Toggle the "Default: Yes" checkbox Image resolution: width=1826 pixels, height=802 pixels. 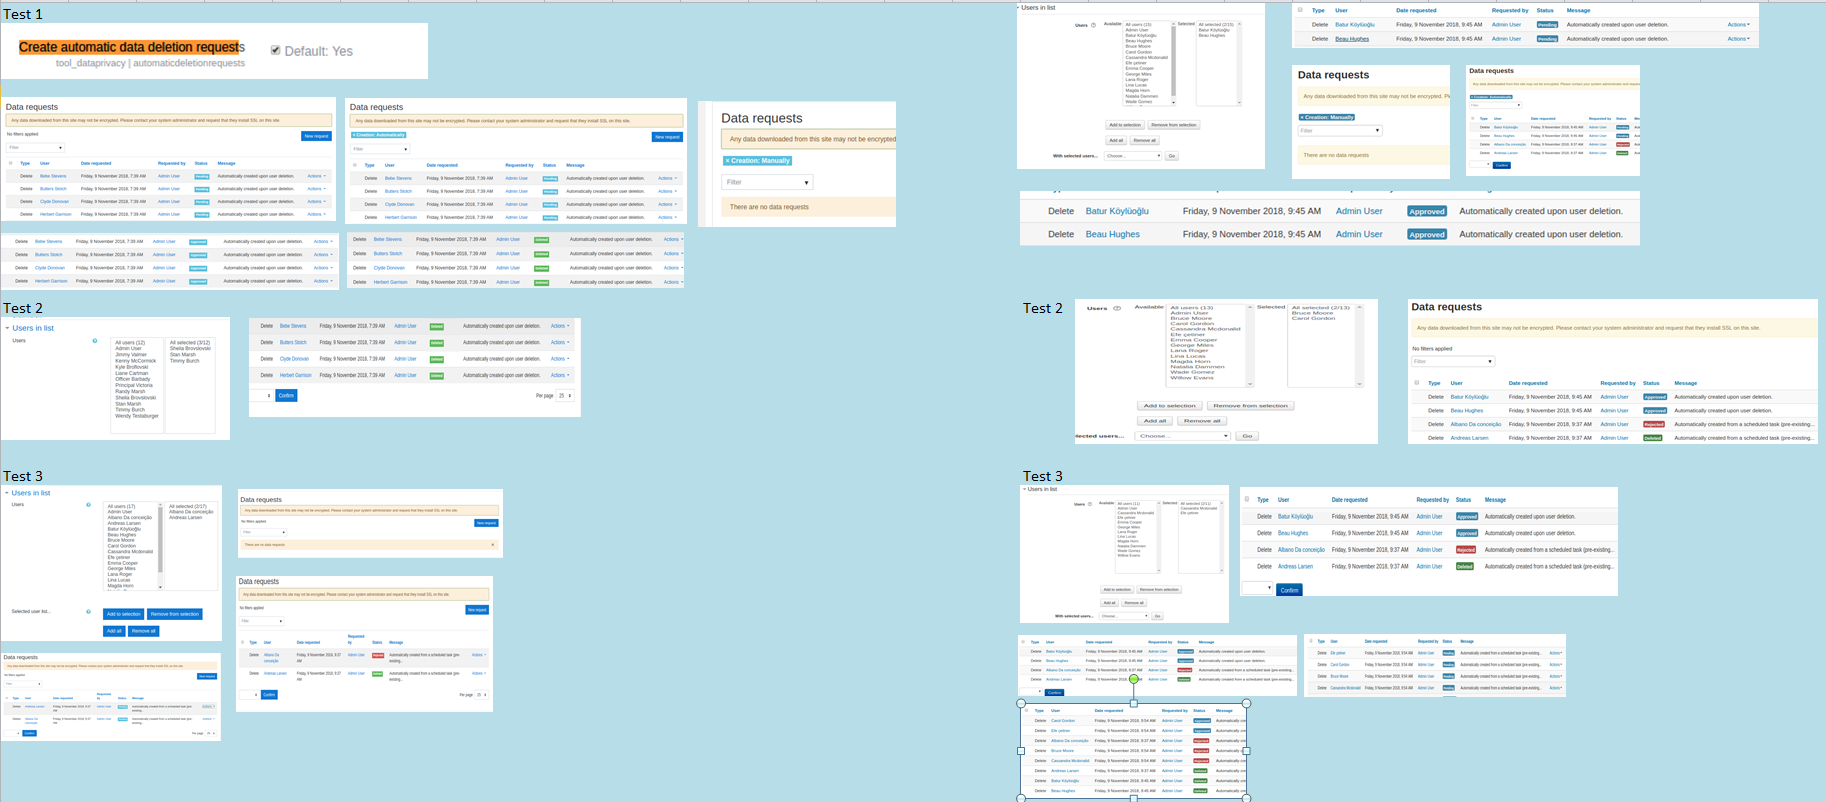coord(276,50)
